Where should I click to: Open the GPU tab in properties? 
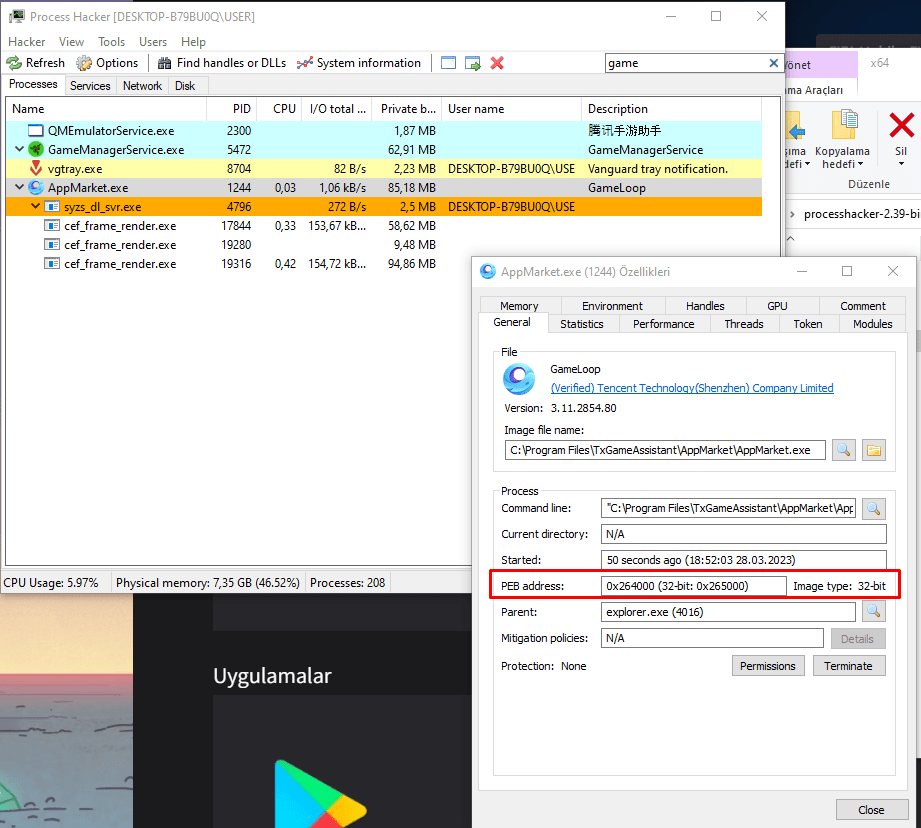point(777,306)
